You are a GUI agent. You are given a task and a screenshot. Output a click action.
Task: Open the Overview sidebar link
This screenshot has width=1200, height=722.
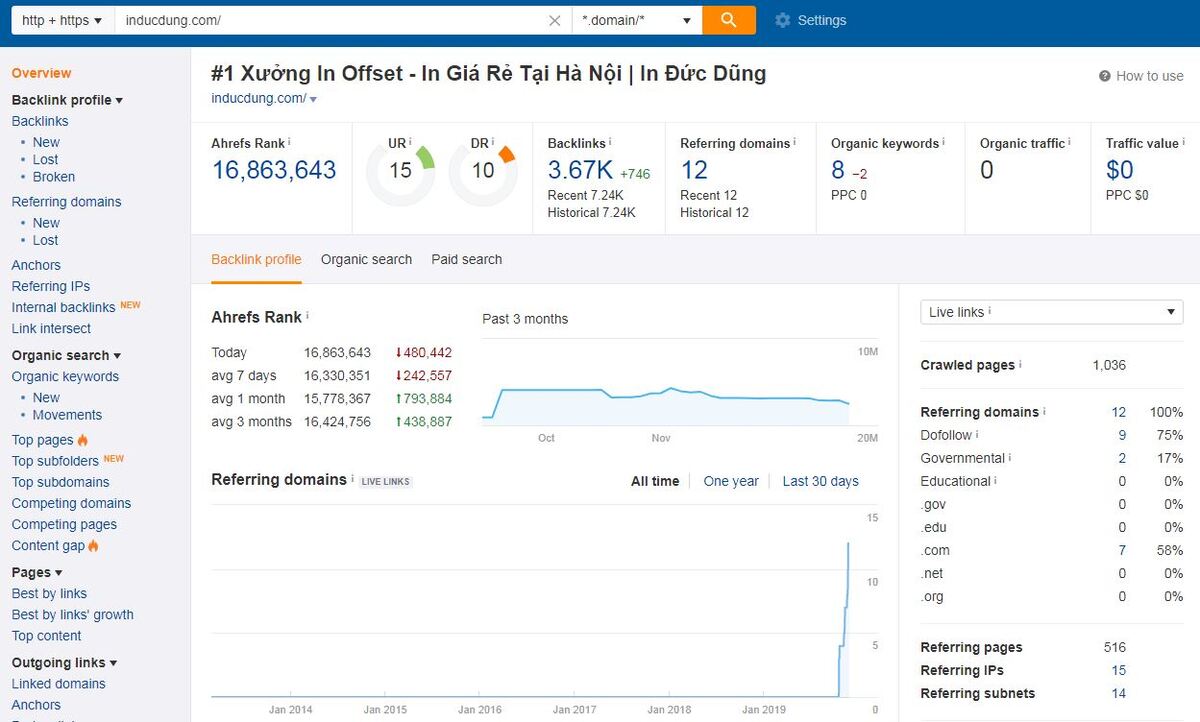pyautogui.click(x=41, y=73)
